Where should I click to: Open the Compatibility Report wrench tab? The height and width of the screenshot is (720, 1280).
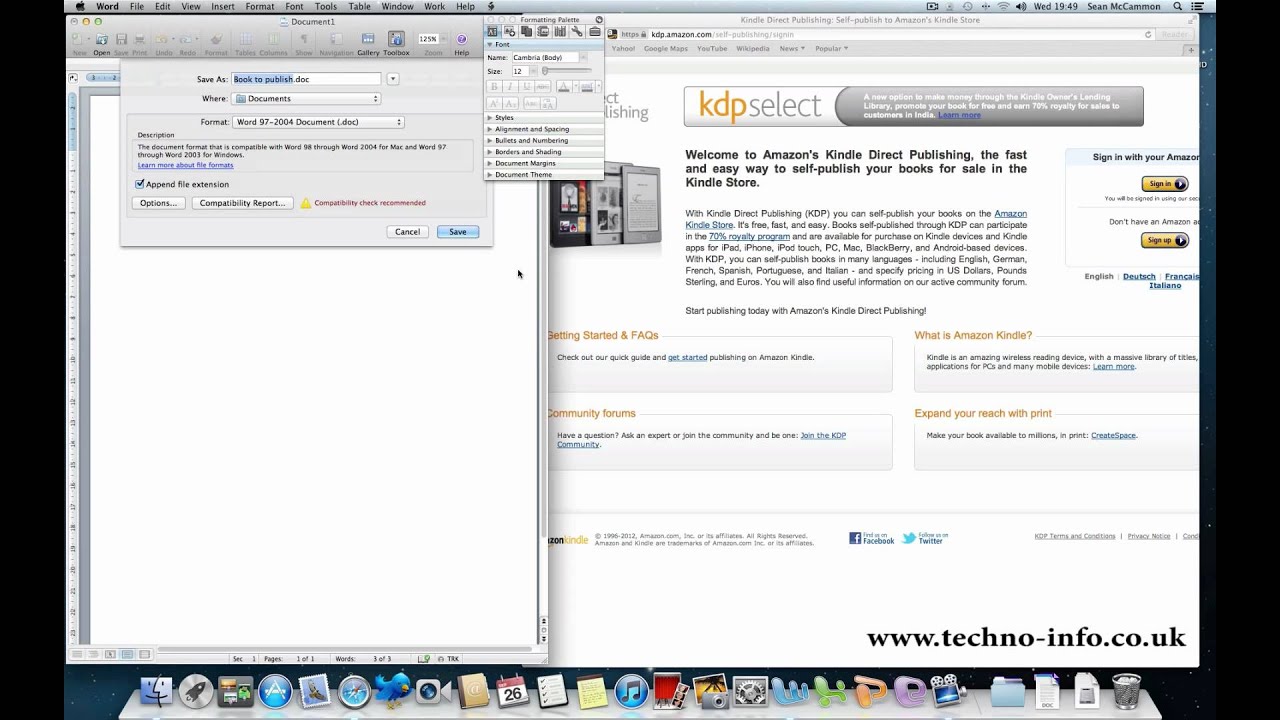[577, 32]
